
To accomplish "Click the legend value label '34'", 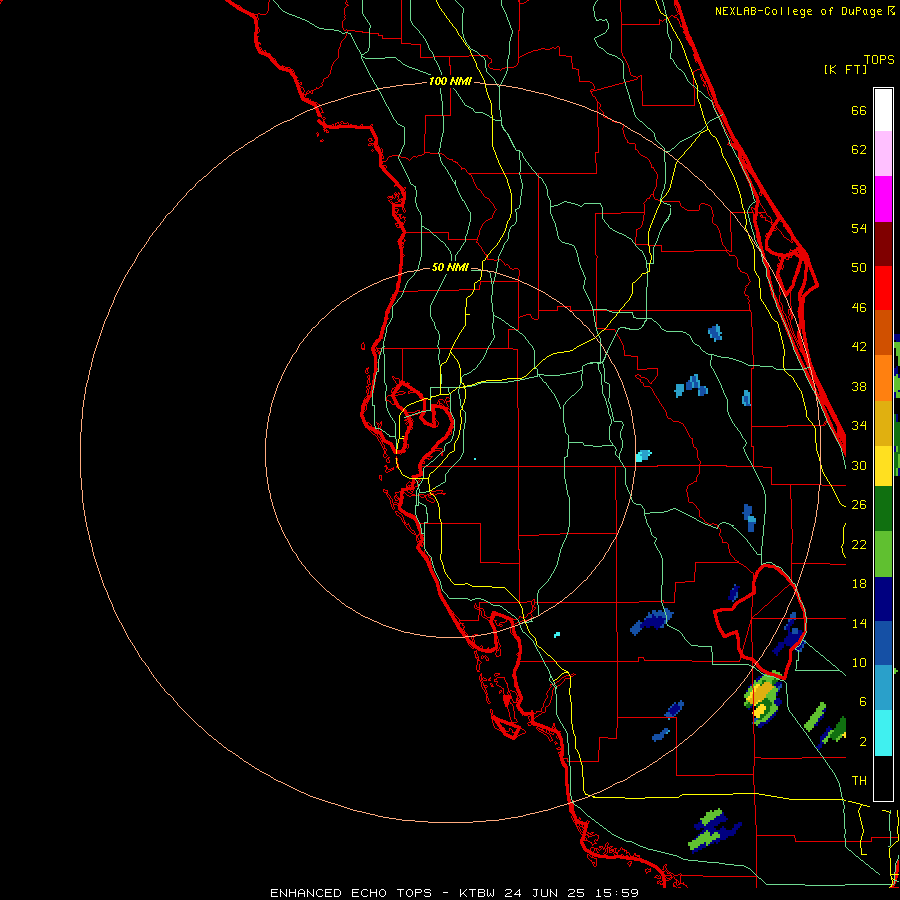I will pyautogui.click(x=859, y=425).
